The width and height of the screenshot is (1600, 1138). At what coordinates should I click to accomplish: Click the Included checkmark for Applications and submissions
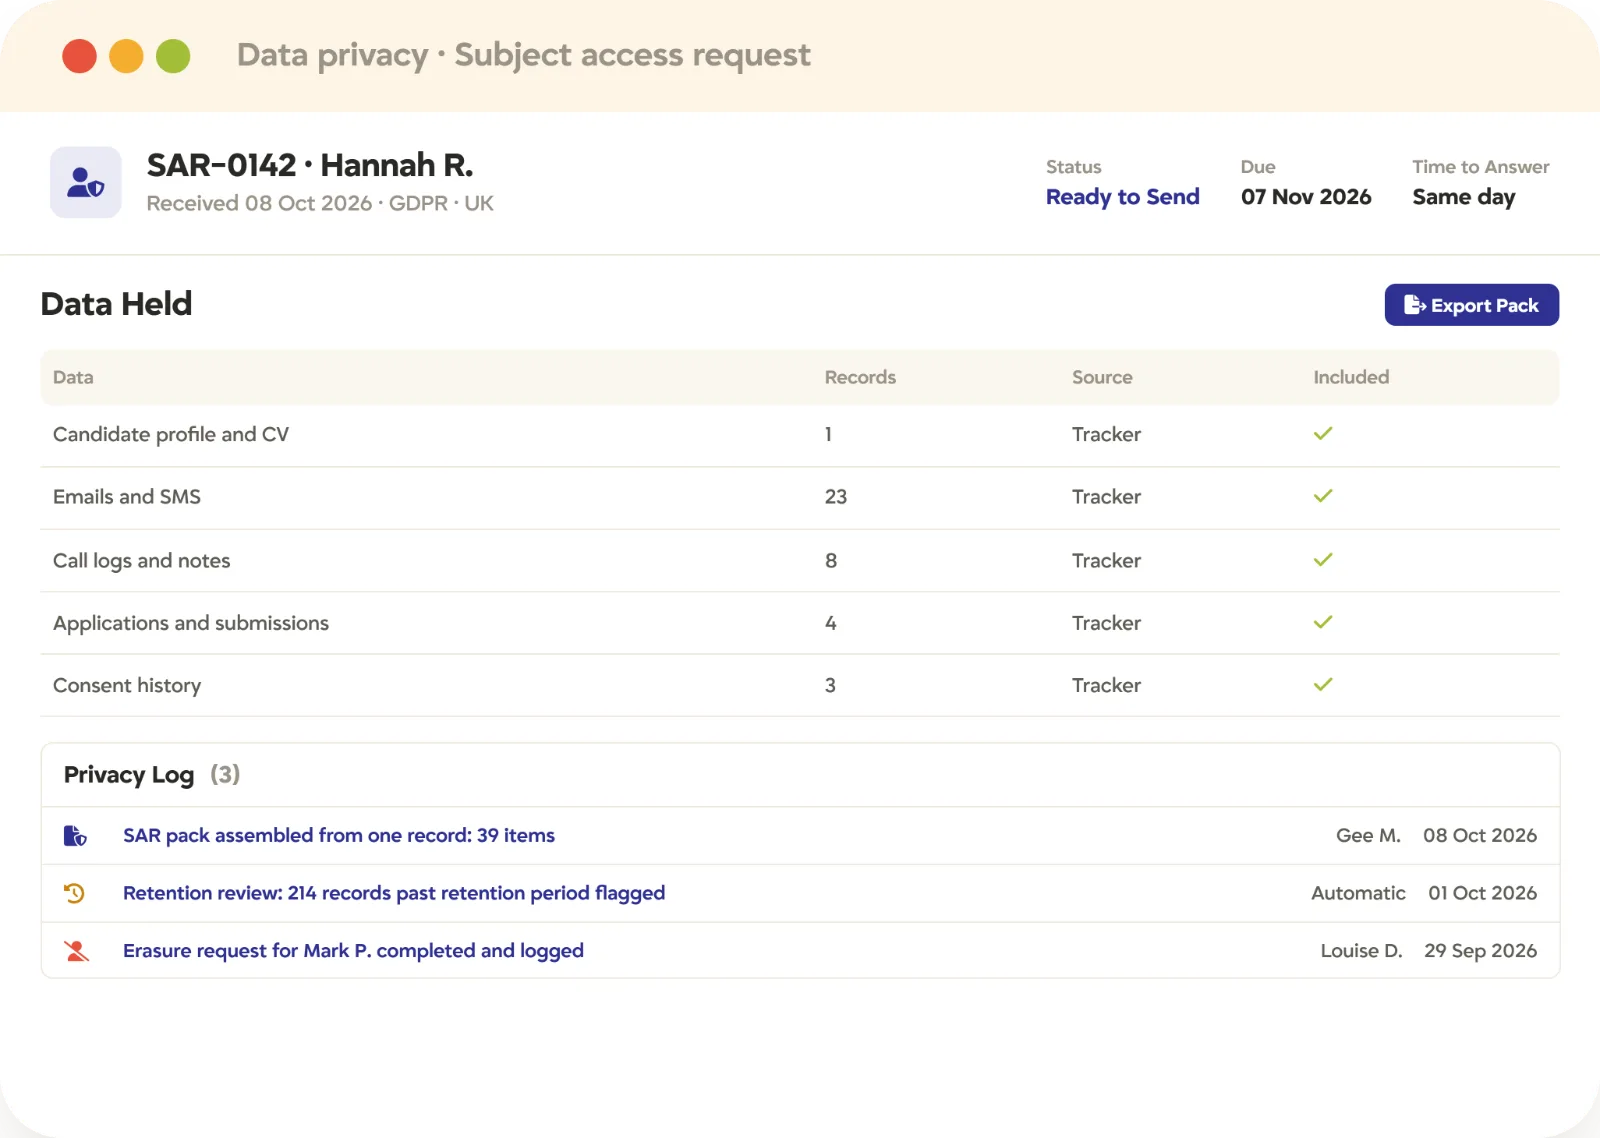click(1323, 622)
